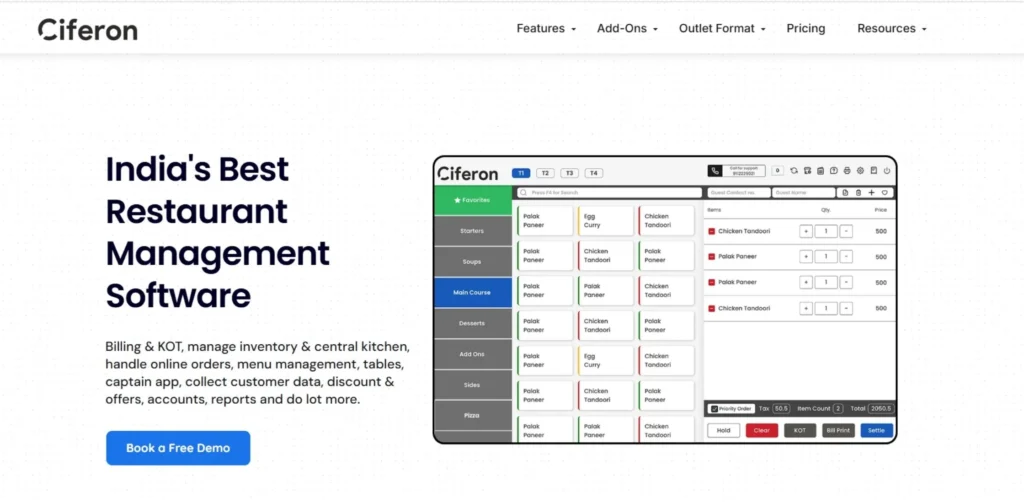Click the Tax value 50.5
Screen dimensions: 1024x503
pos(781,409)
